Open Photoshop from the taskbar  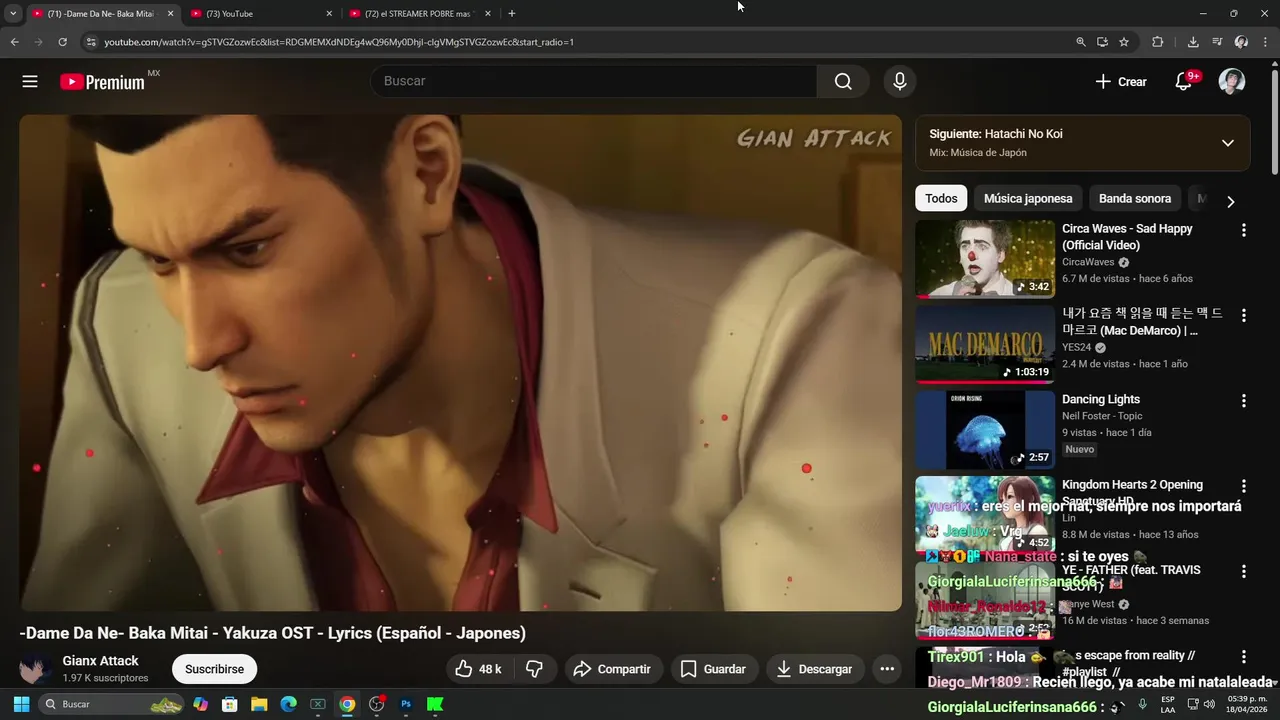pos(406,704)
